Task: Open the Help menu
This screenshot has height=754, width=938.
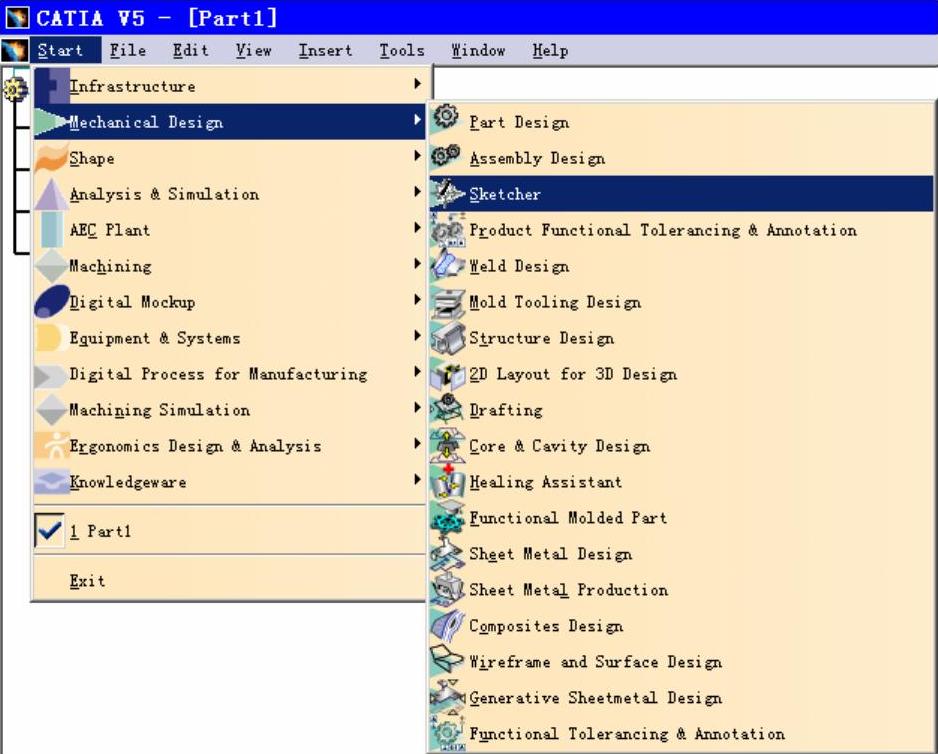Action: tap(550, 50)
